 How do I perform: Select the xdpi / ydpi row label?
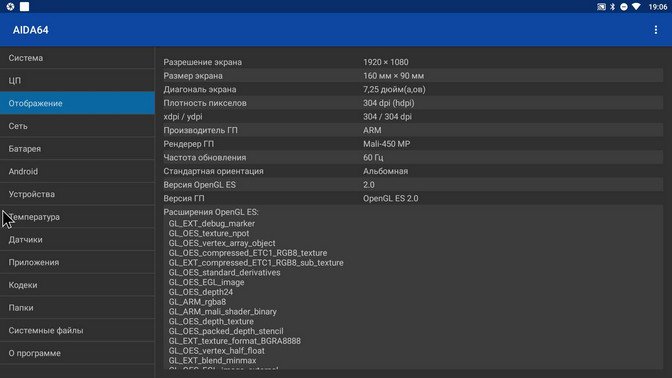(x=183, y=117)
